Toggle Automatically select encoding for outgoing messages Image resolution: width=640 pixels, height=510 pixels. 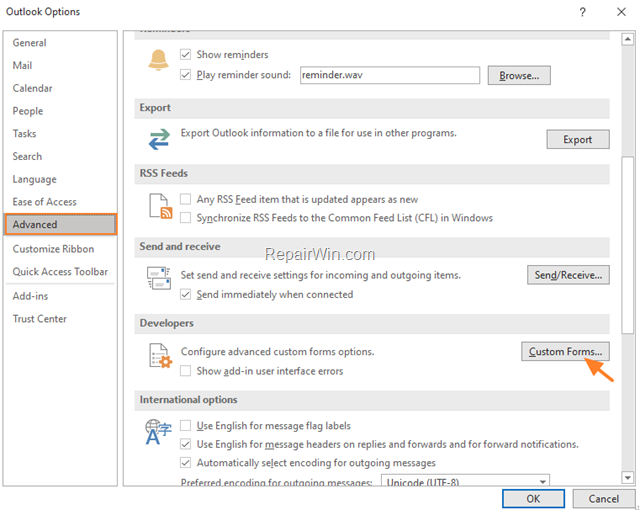click(x=185, y=463)
